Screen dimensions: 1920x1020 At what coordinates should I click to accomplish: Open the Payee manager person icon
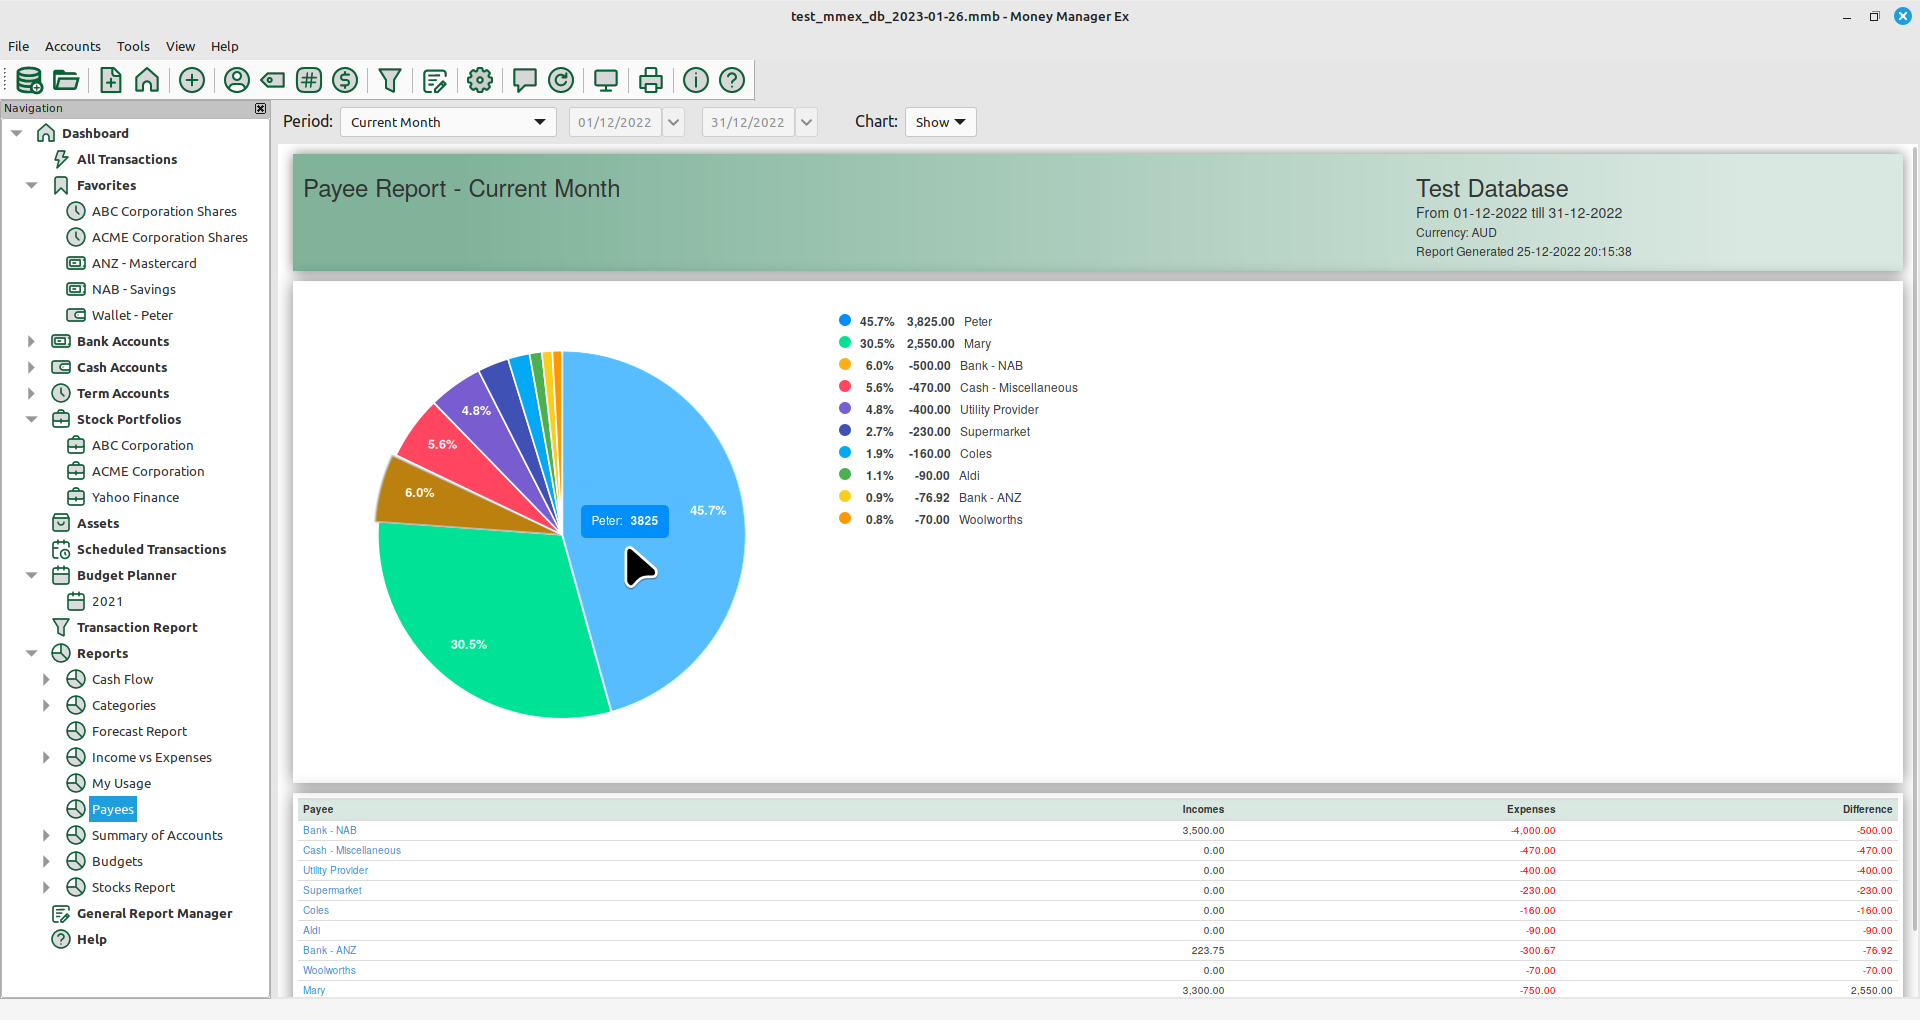237,80
